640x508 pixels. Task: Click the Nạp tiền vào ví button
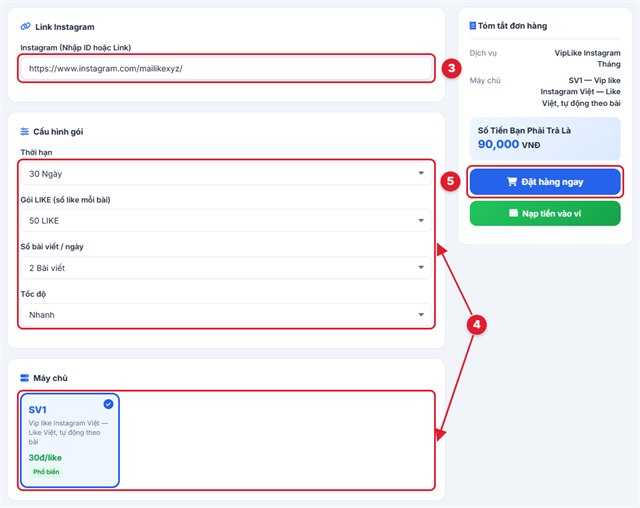545,213
